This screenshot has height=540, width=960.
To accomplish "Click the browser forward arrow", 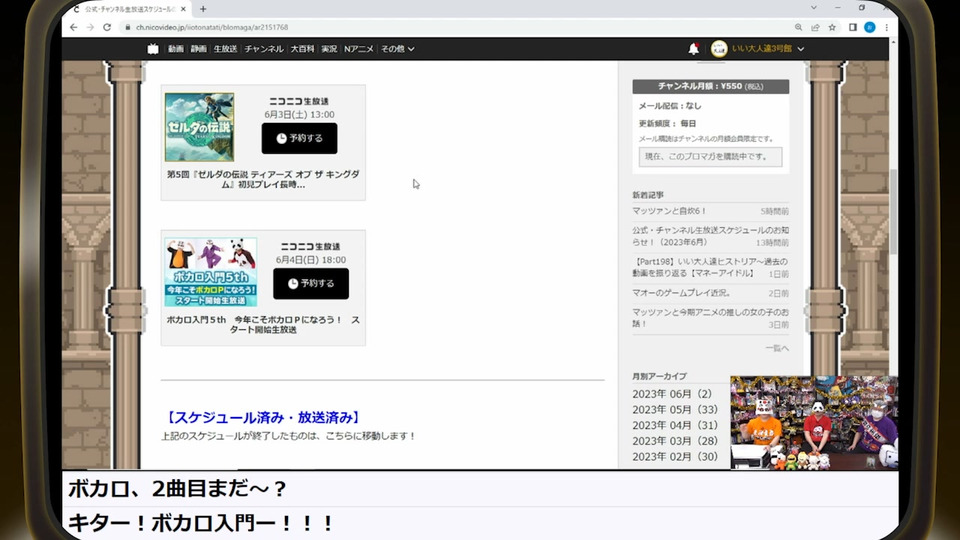I will coord(90,28).
